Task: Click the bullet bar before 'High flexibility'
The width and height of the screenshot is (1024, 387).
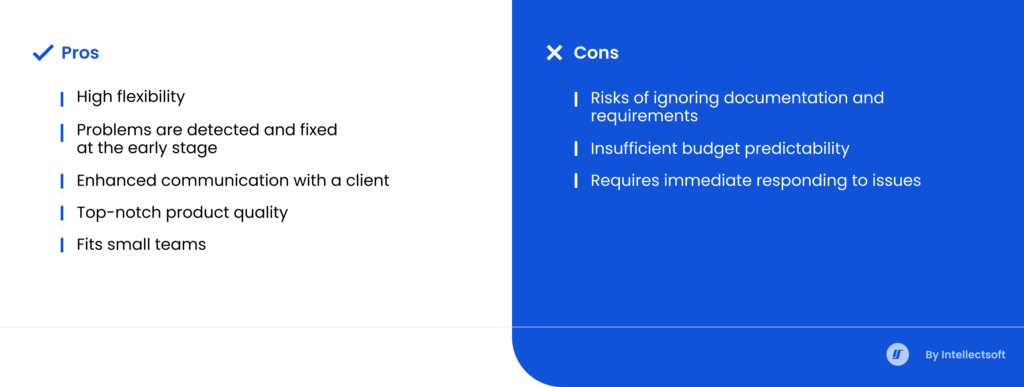Action: [x=62, y=99]
